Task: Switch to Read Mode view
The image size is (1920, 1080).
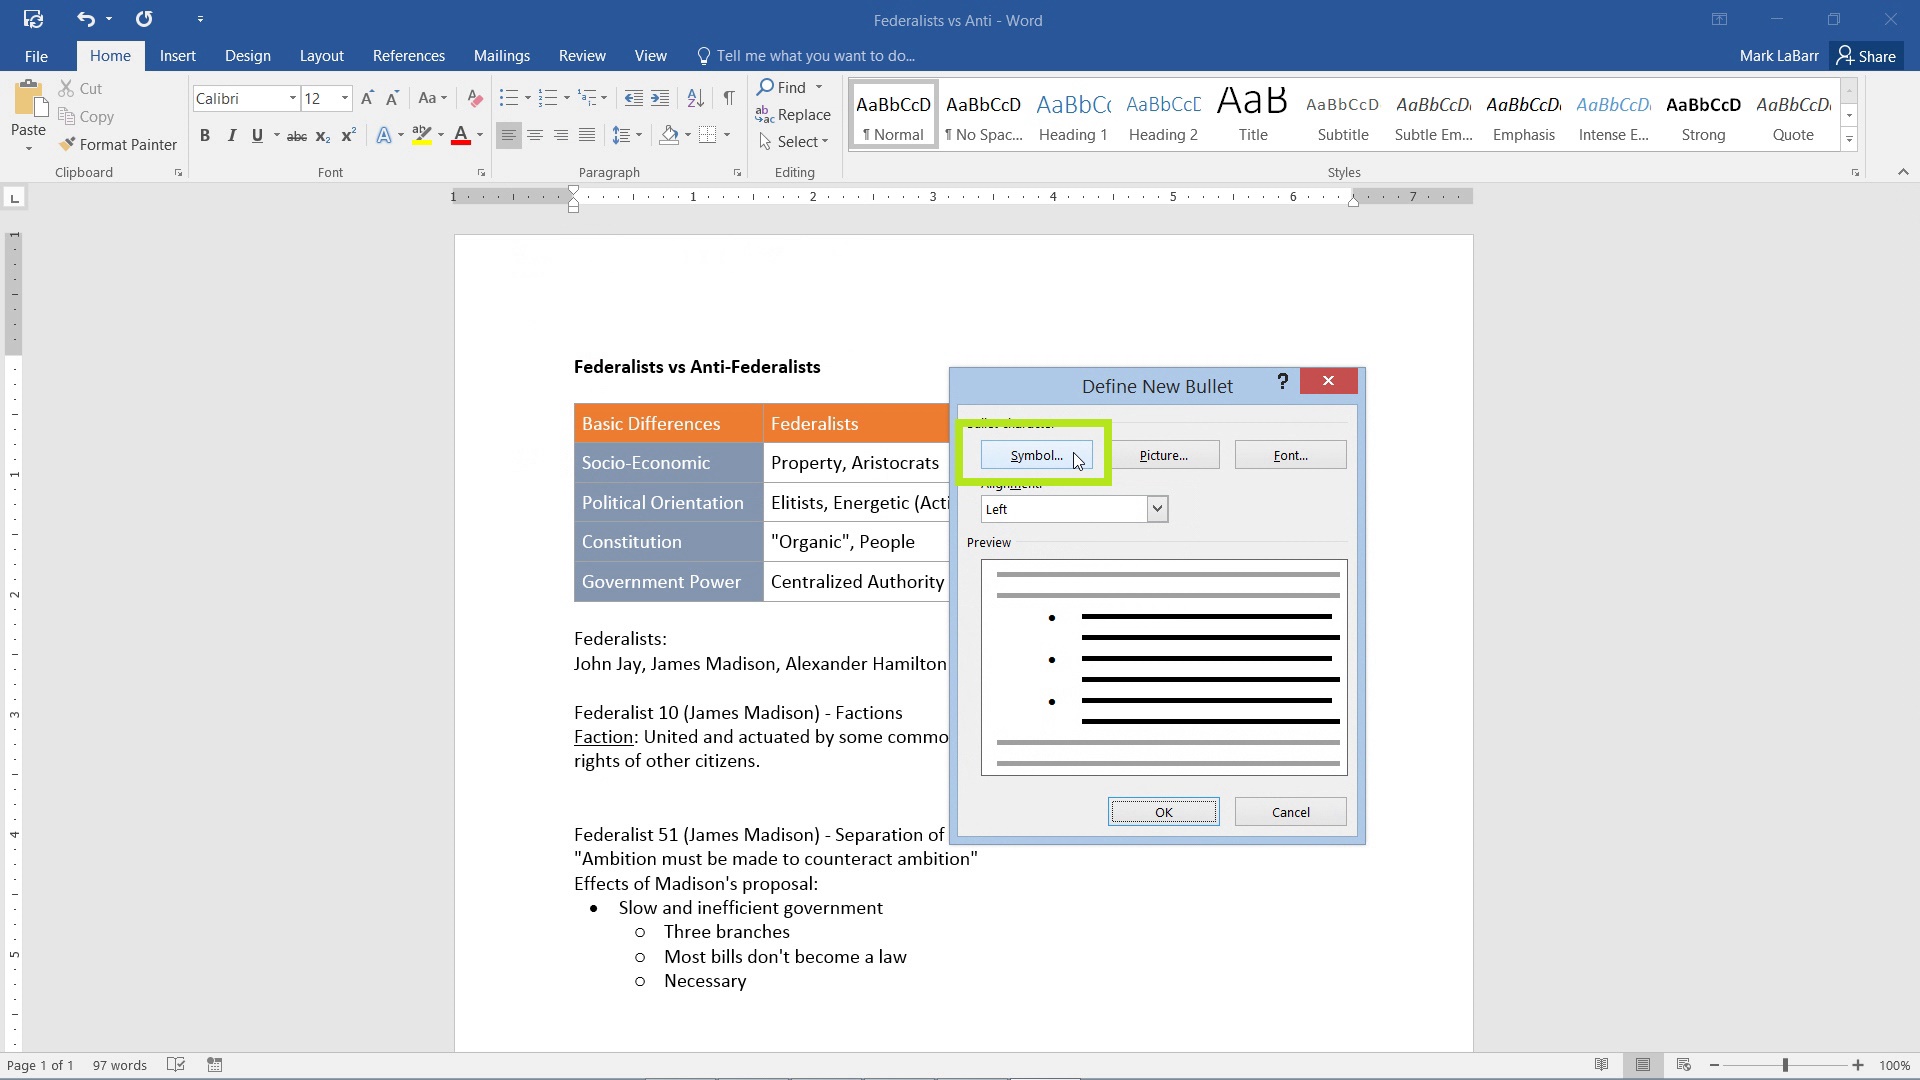Action: [1601, 1064]
